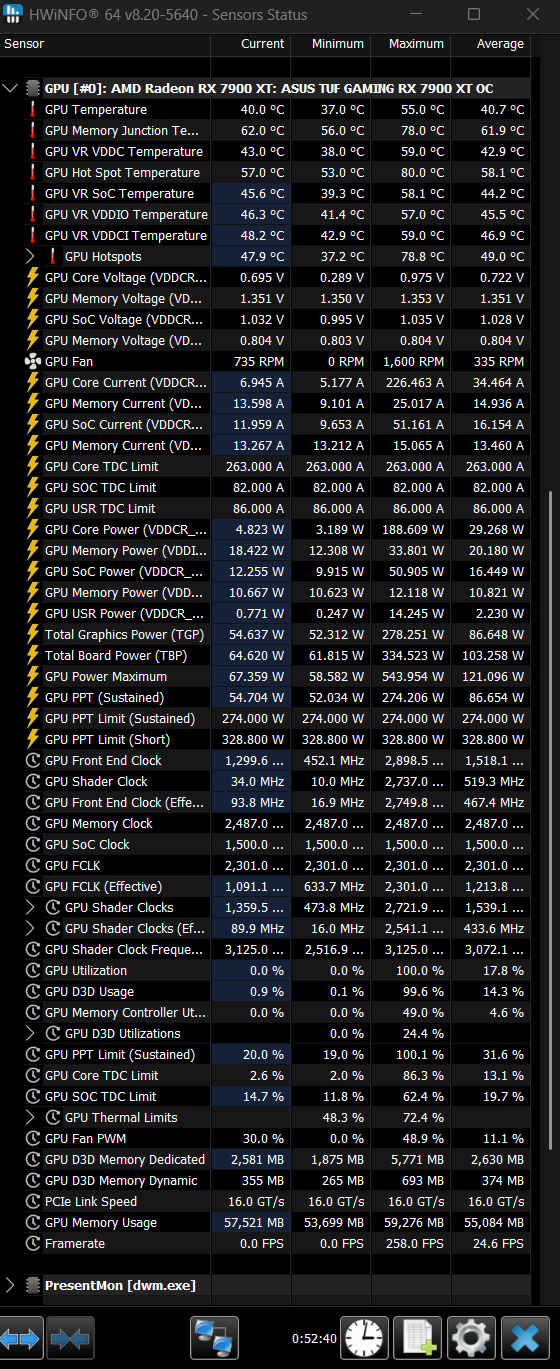
Task: Expand the GPU D3D Utilizations subgroup
Action: [31, 1033]
